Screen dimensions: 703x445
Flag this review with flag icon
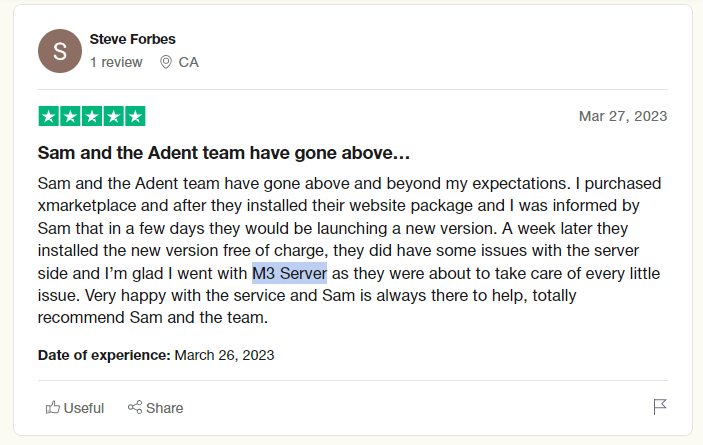660,407
